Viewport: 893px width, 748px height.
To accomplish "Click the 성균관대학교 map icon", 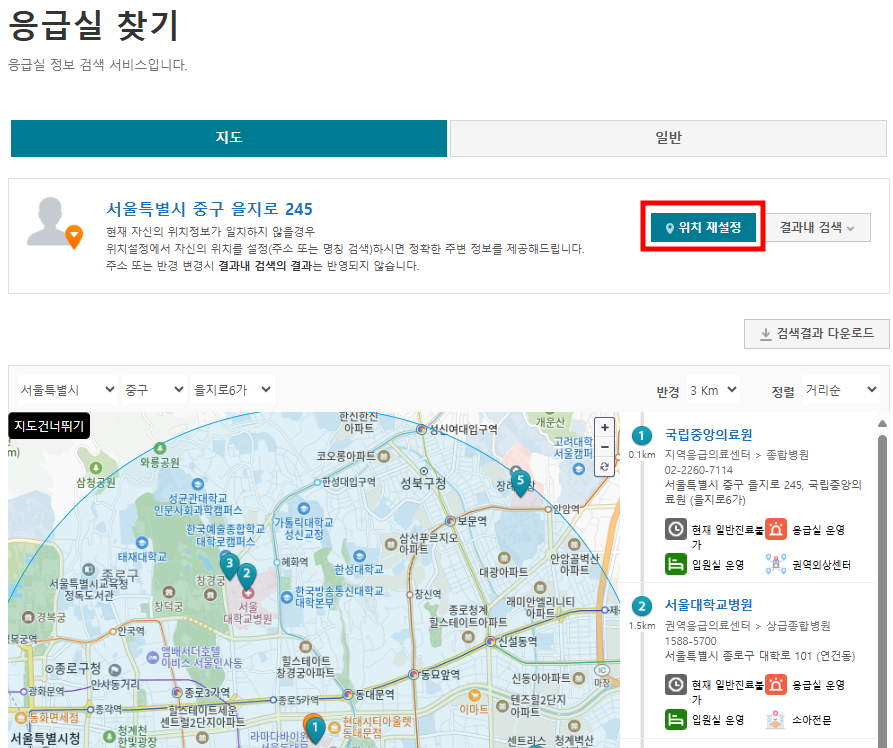I will (x=198, y=484).
